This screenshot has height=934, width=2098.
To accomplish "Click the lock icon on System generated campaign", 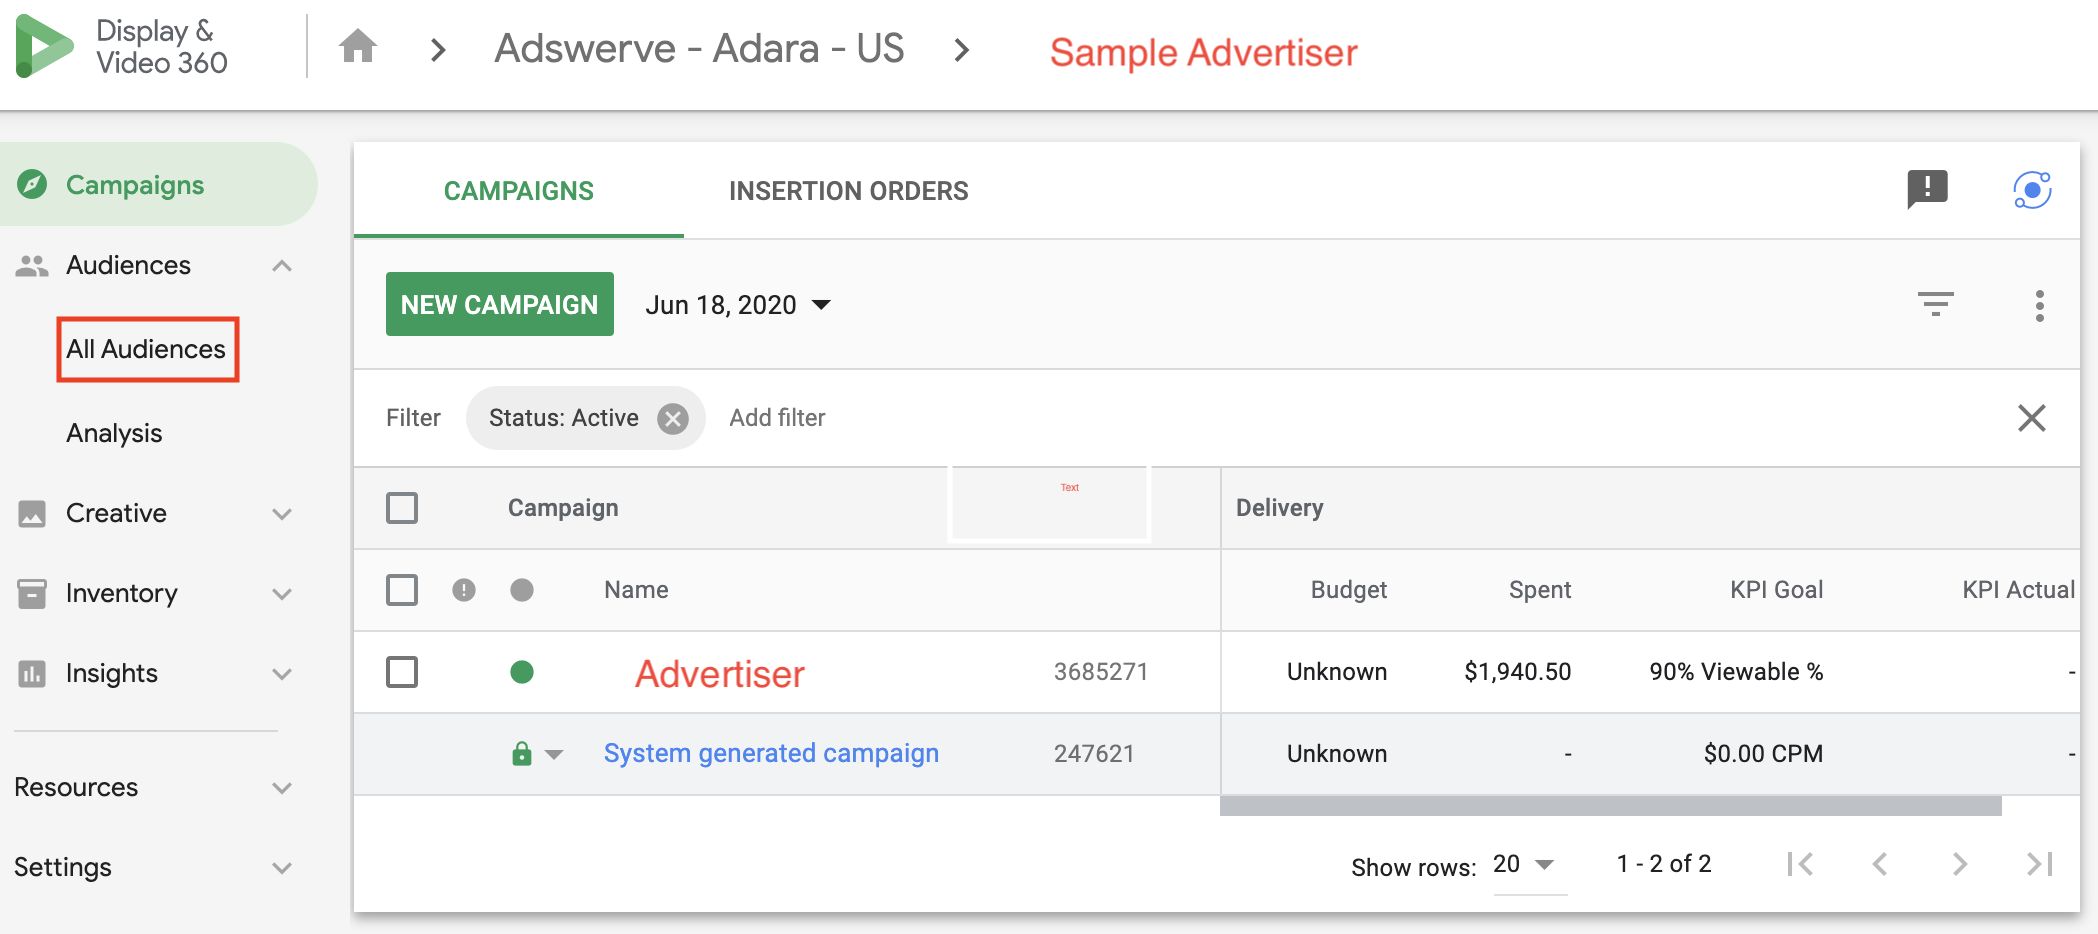I will tap(522, 753).
